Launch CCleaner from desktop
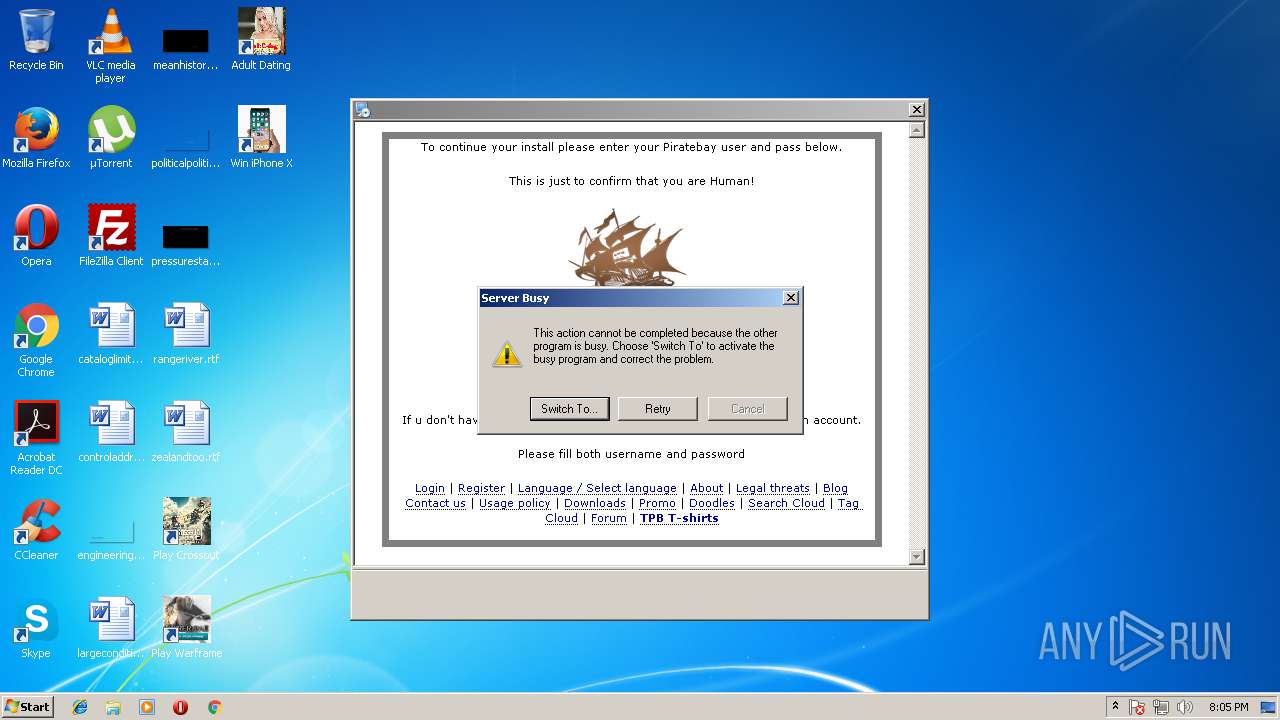This screenshot has width=1280, height=720. point(36,530)
